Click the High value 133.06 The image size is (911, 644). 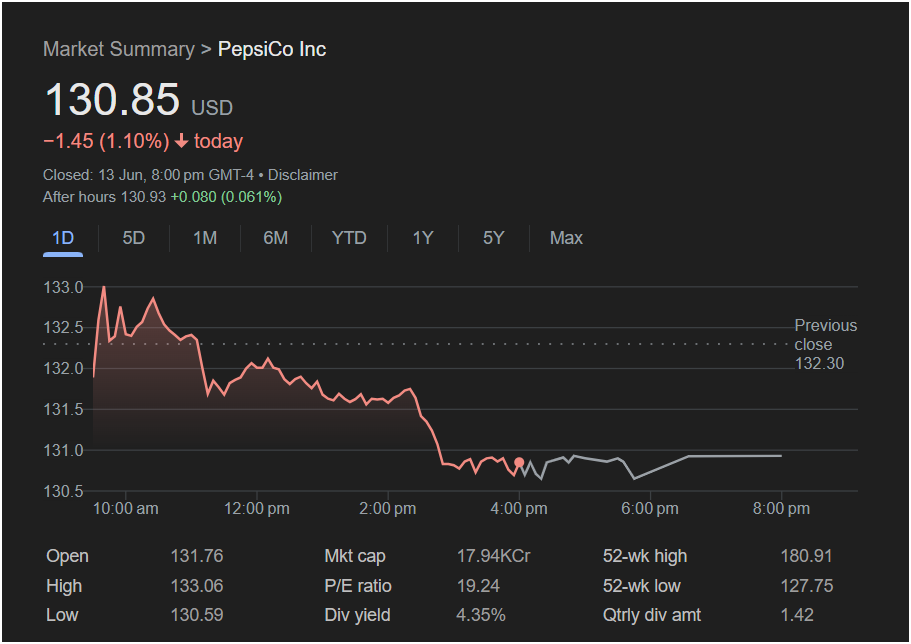point(197,586)
